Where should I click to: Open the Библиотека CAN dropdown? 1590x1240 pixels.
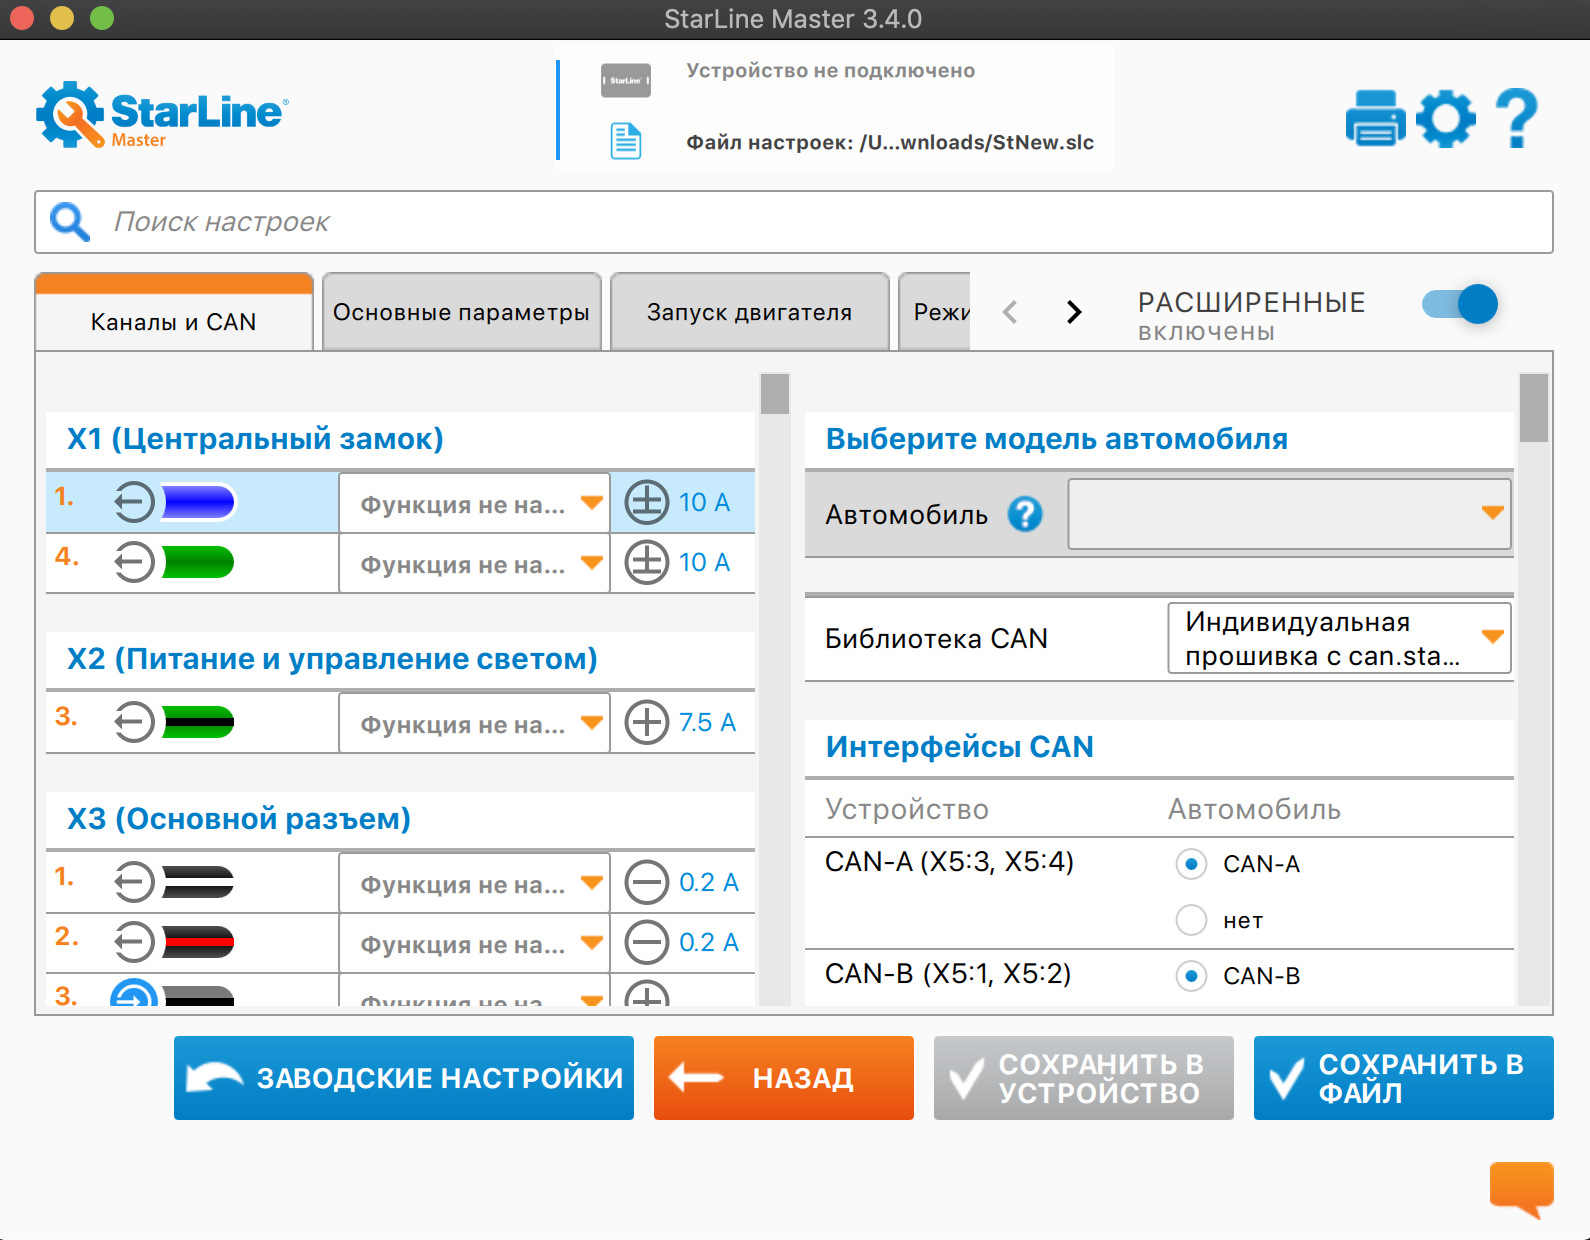pos(1339,638)
